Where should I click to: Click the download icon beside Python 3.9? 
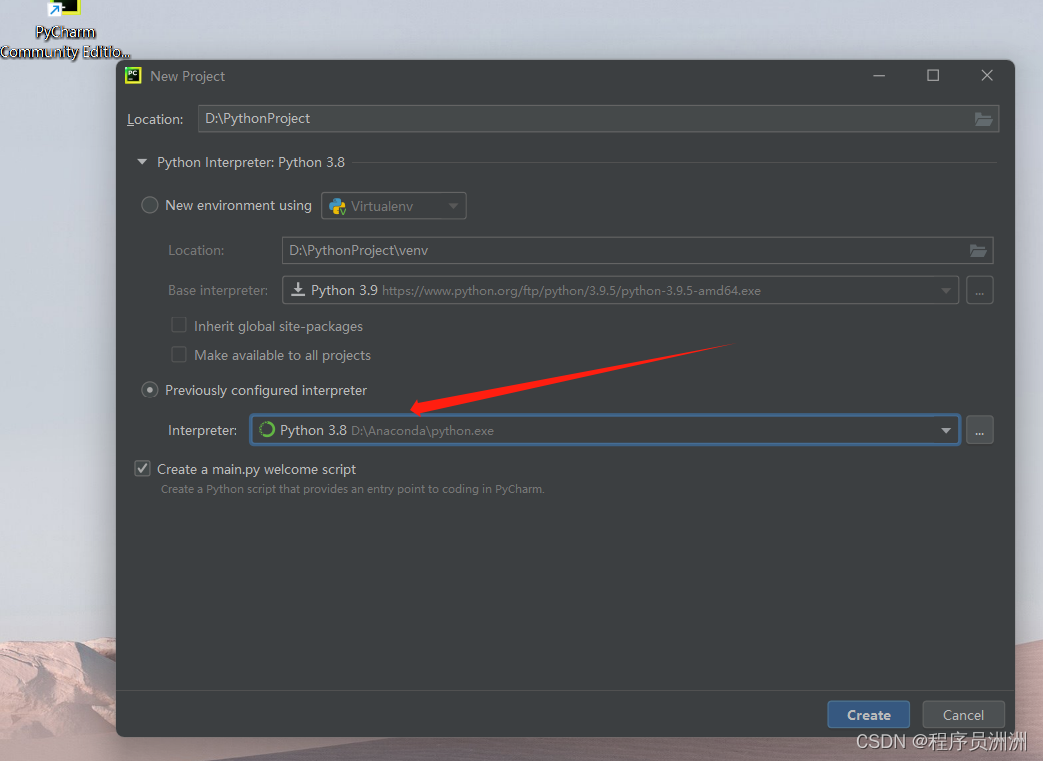298,289
